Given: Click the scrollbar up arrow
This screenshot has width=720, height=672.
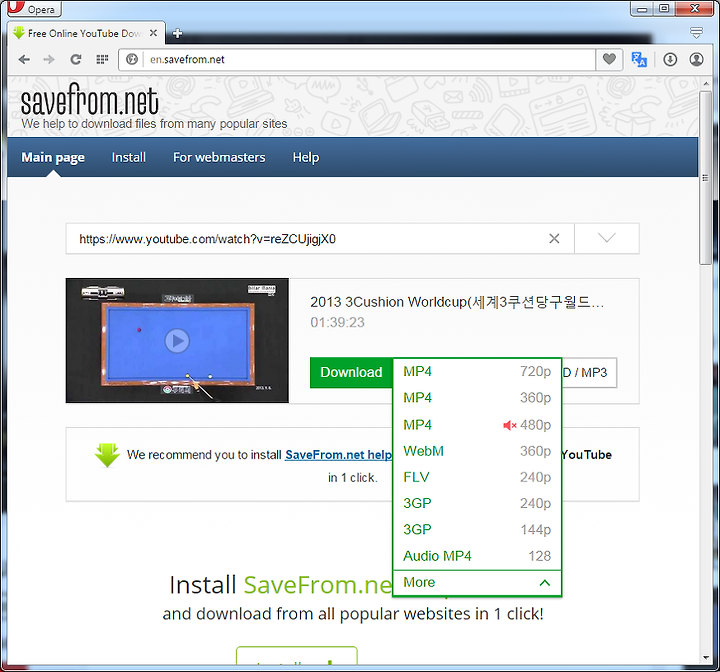Looking at the screenshot, I should [x=706, y=84].
